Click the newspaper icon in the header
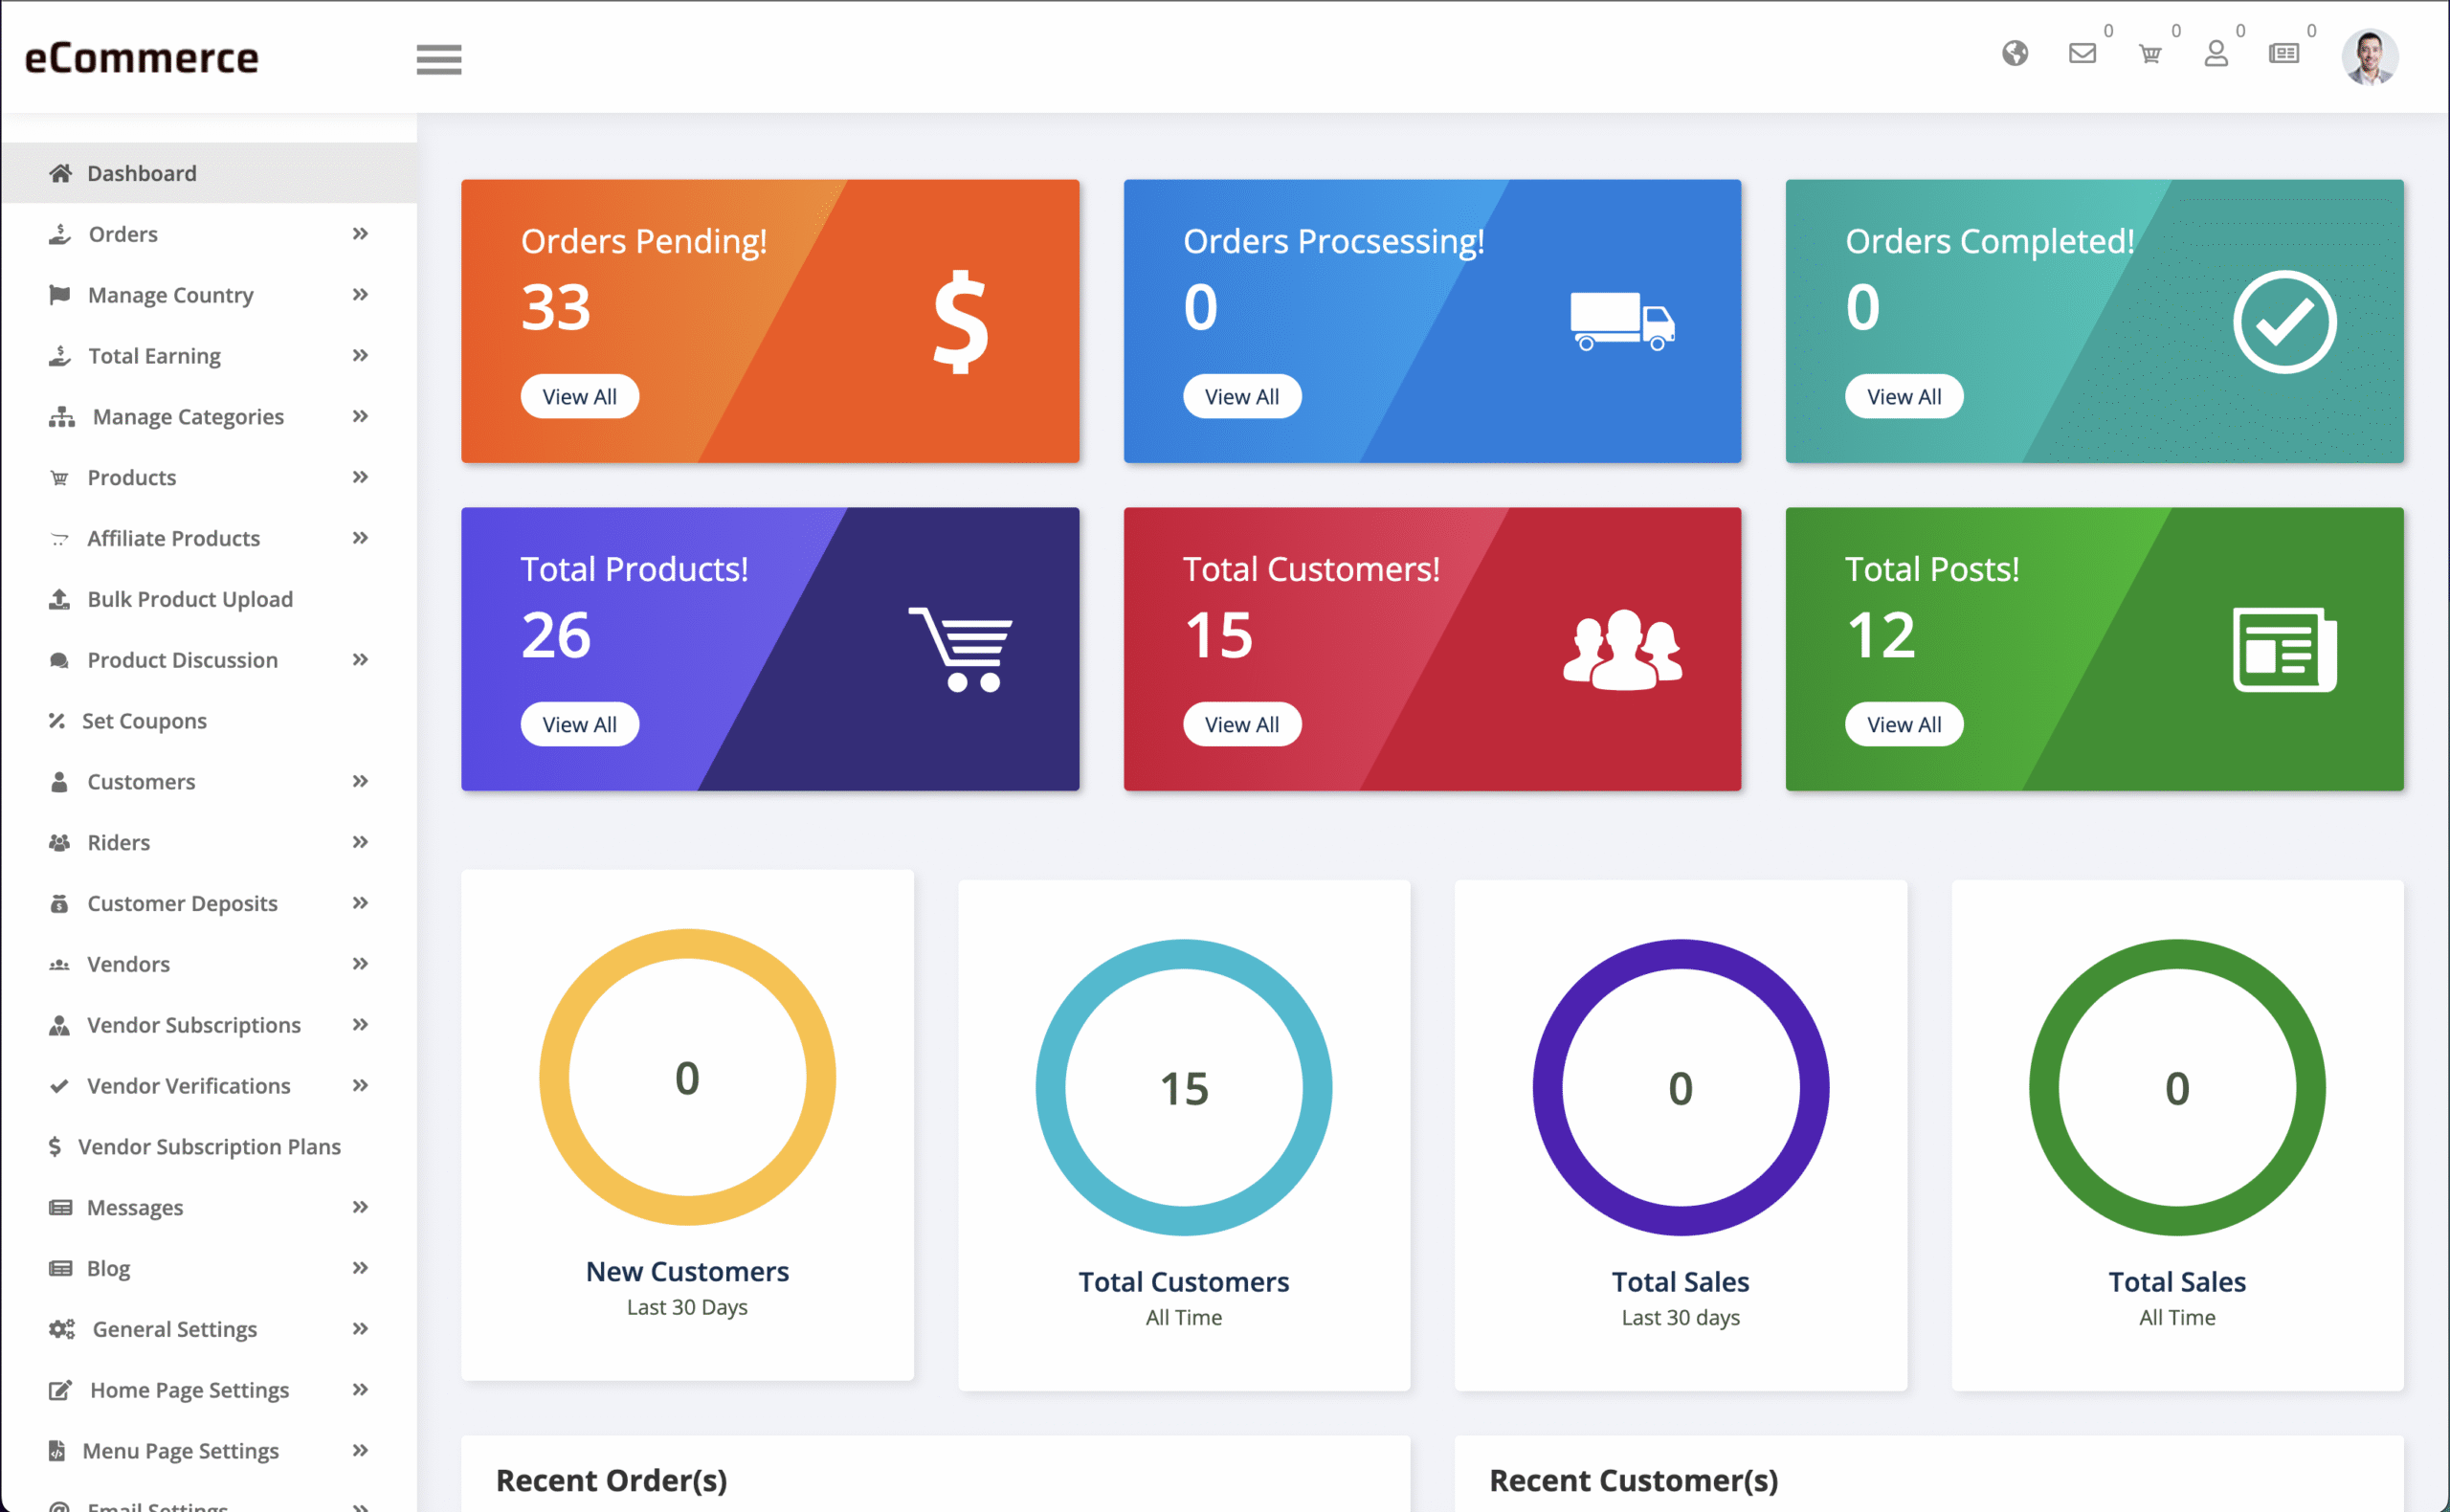The image size is (2450, 1512). [2284, 53]
